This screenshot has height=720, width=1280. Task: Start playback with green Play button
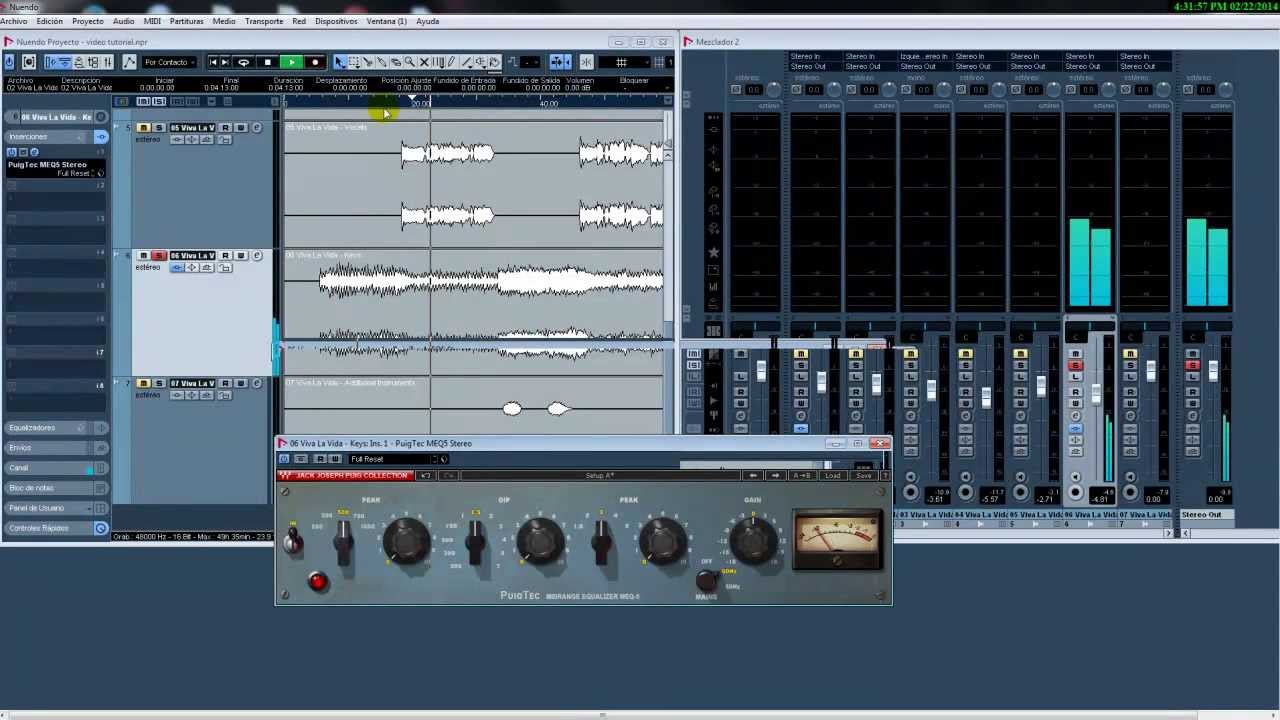coord(291,62)
